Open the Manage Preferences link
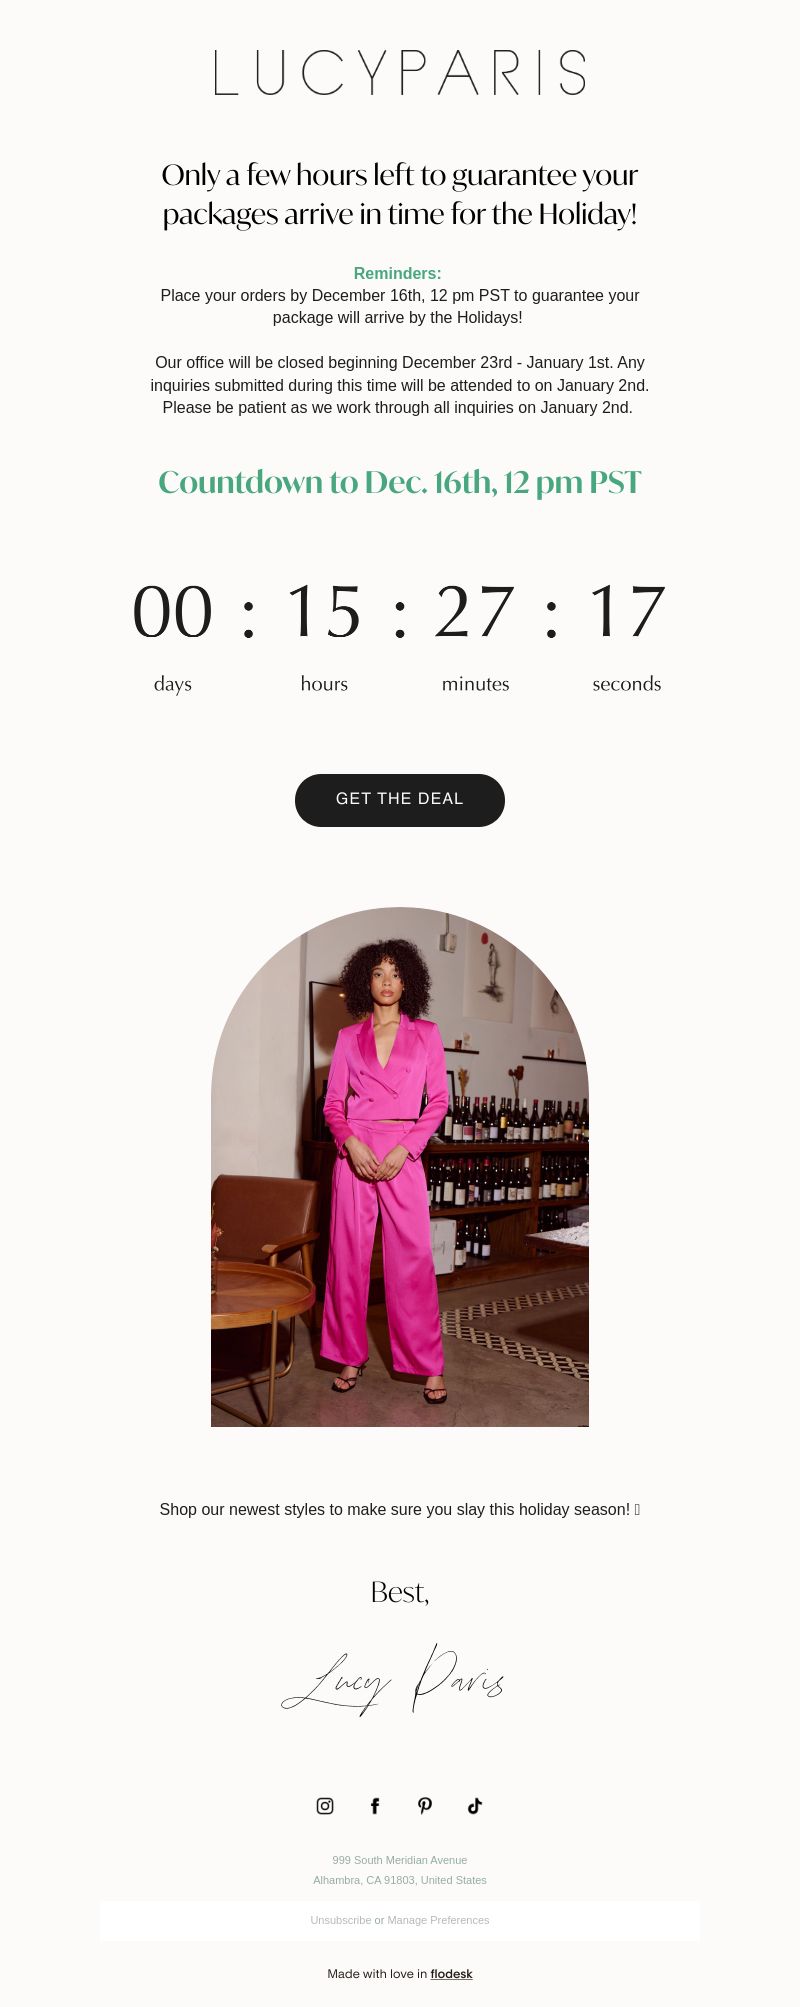This screenshot has width=800, height=2007. click(x=438, y=1920)
